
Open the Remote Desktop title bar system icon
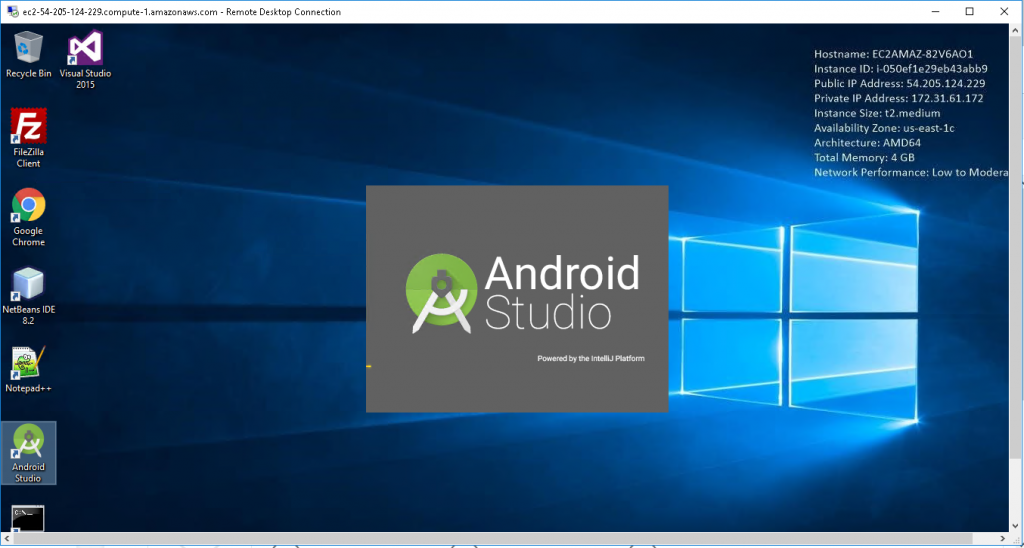[11, 12]
